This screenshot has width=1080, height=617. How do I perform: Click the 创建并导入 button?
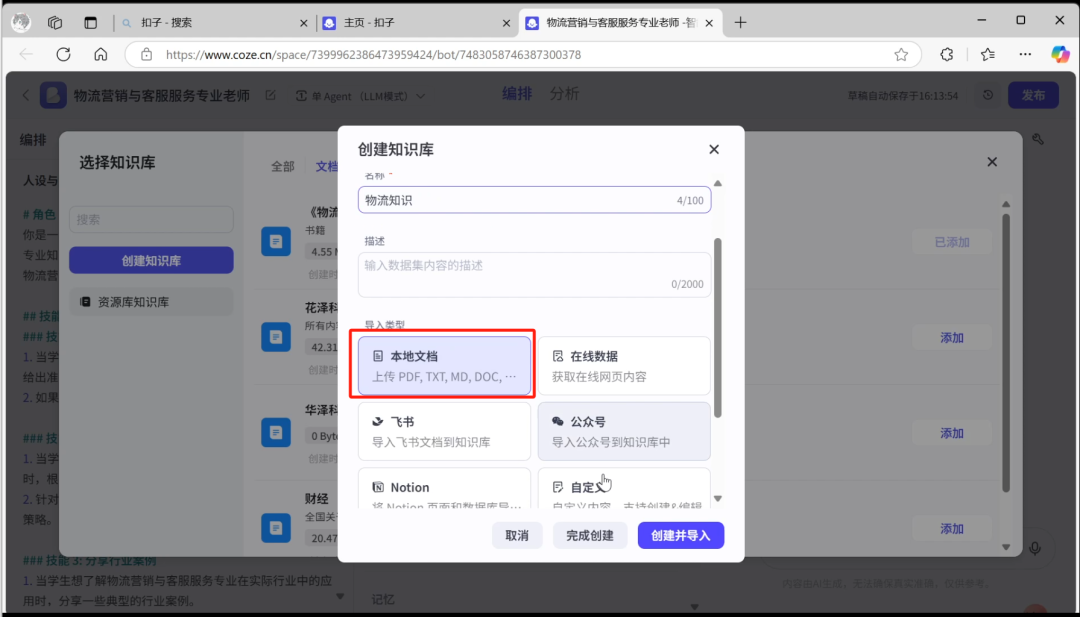coord(681,535)
